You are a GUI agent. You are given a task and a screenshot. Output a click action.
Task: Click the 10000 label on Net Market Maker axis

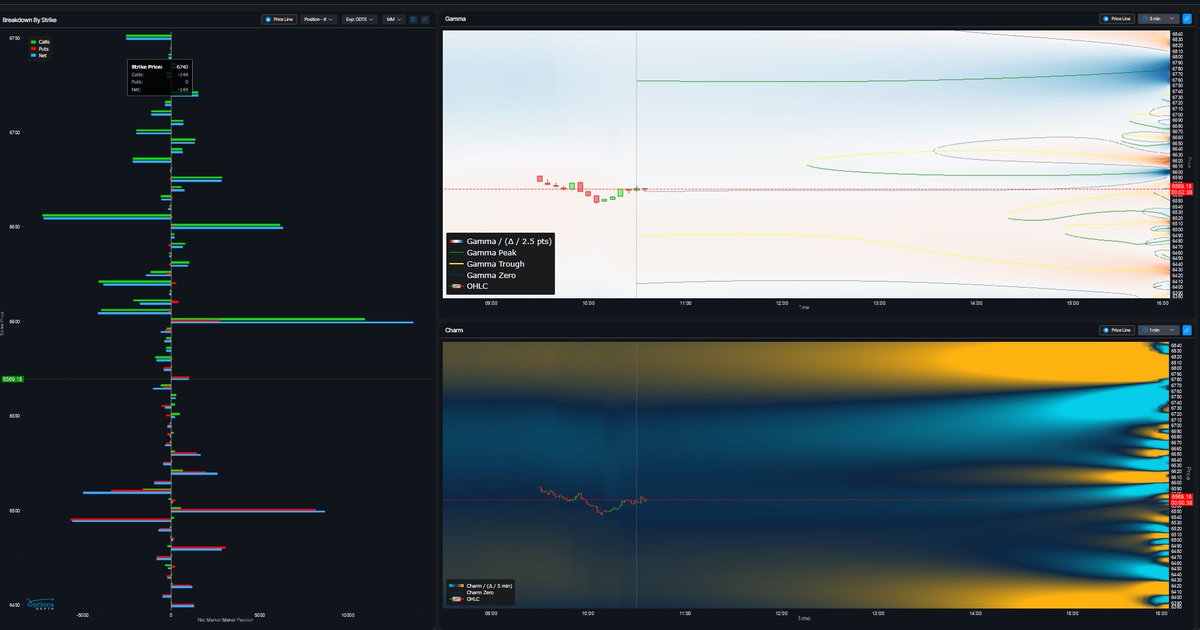pyautogui.click(x=348, y=616)
